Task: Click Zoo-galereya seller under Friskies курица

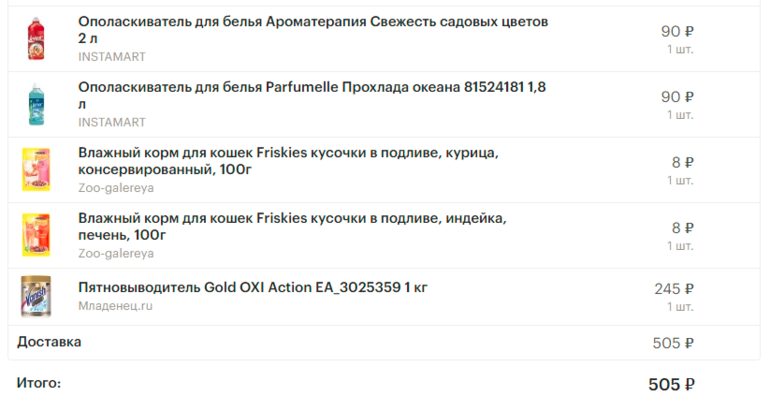Action: pos(116,187)
